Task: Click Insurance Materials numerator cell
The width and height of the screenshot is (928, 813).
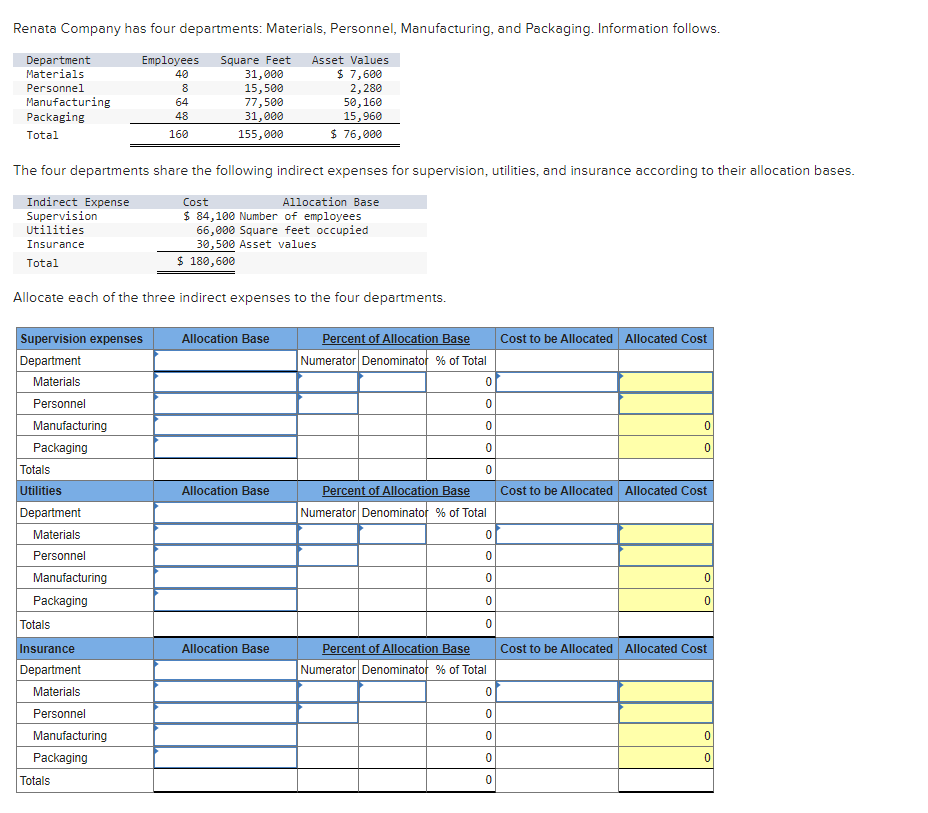Action: (328, 692)
